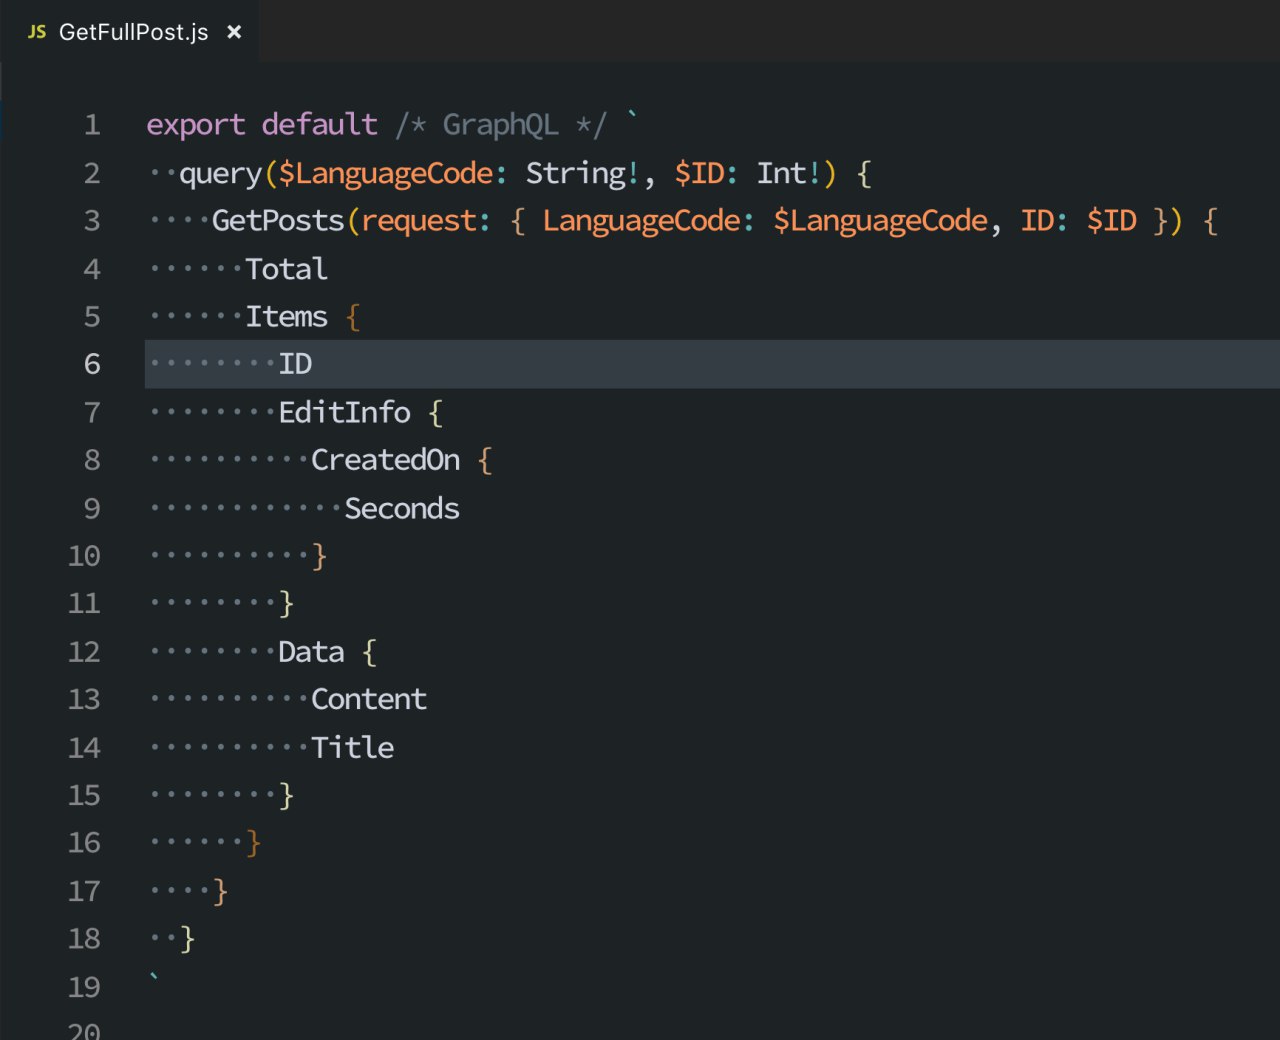Click closing brace on line 16
Viewport: 1280px width, 1040px height.
point(253,844)
